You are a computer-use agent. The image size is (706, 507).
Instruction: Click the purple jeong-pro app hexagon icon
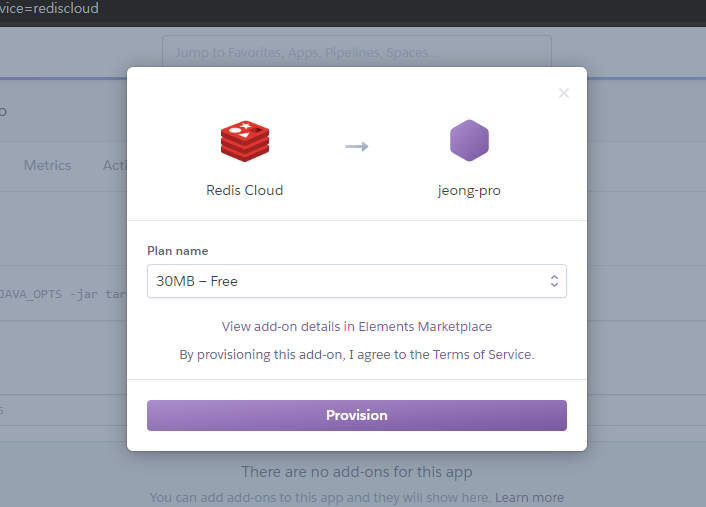coord(469,140)
